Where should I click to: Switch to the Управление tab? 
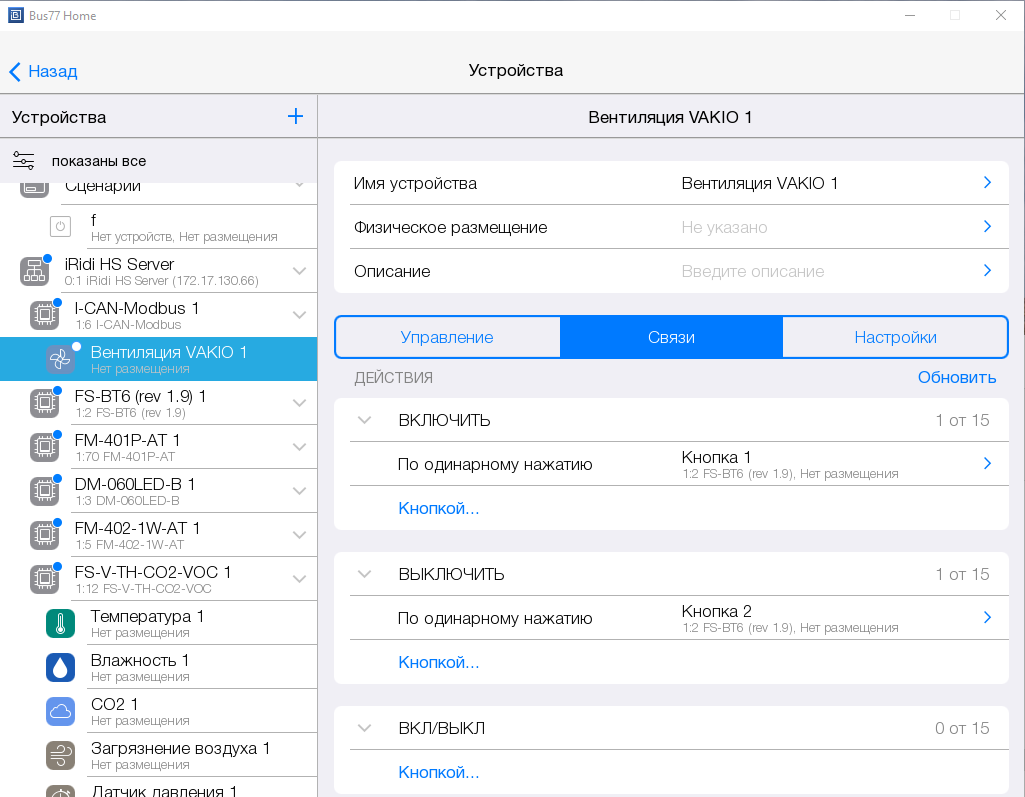(447, 337)
